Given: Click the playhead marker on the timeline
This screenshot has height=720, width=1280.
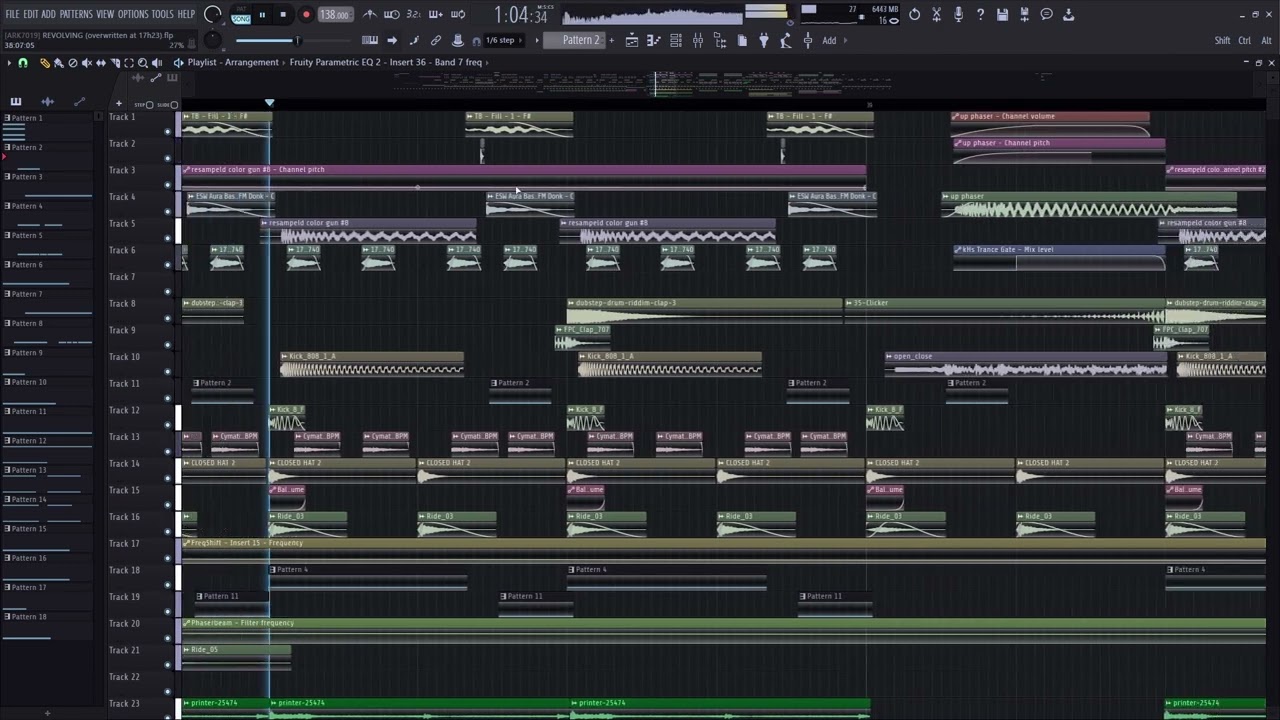Looking at the screenshot, I should click(x=269, y=103).
